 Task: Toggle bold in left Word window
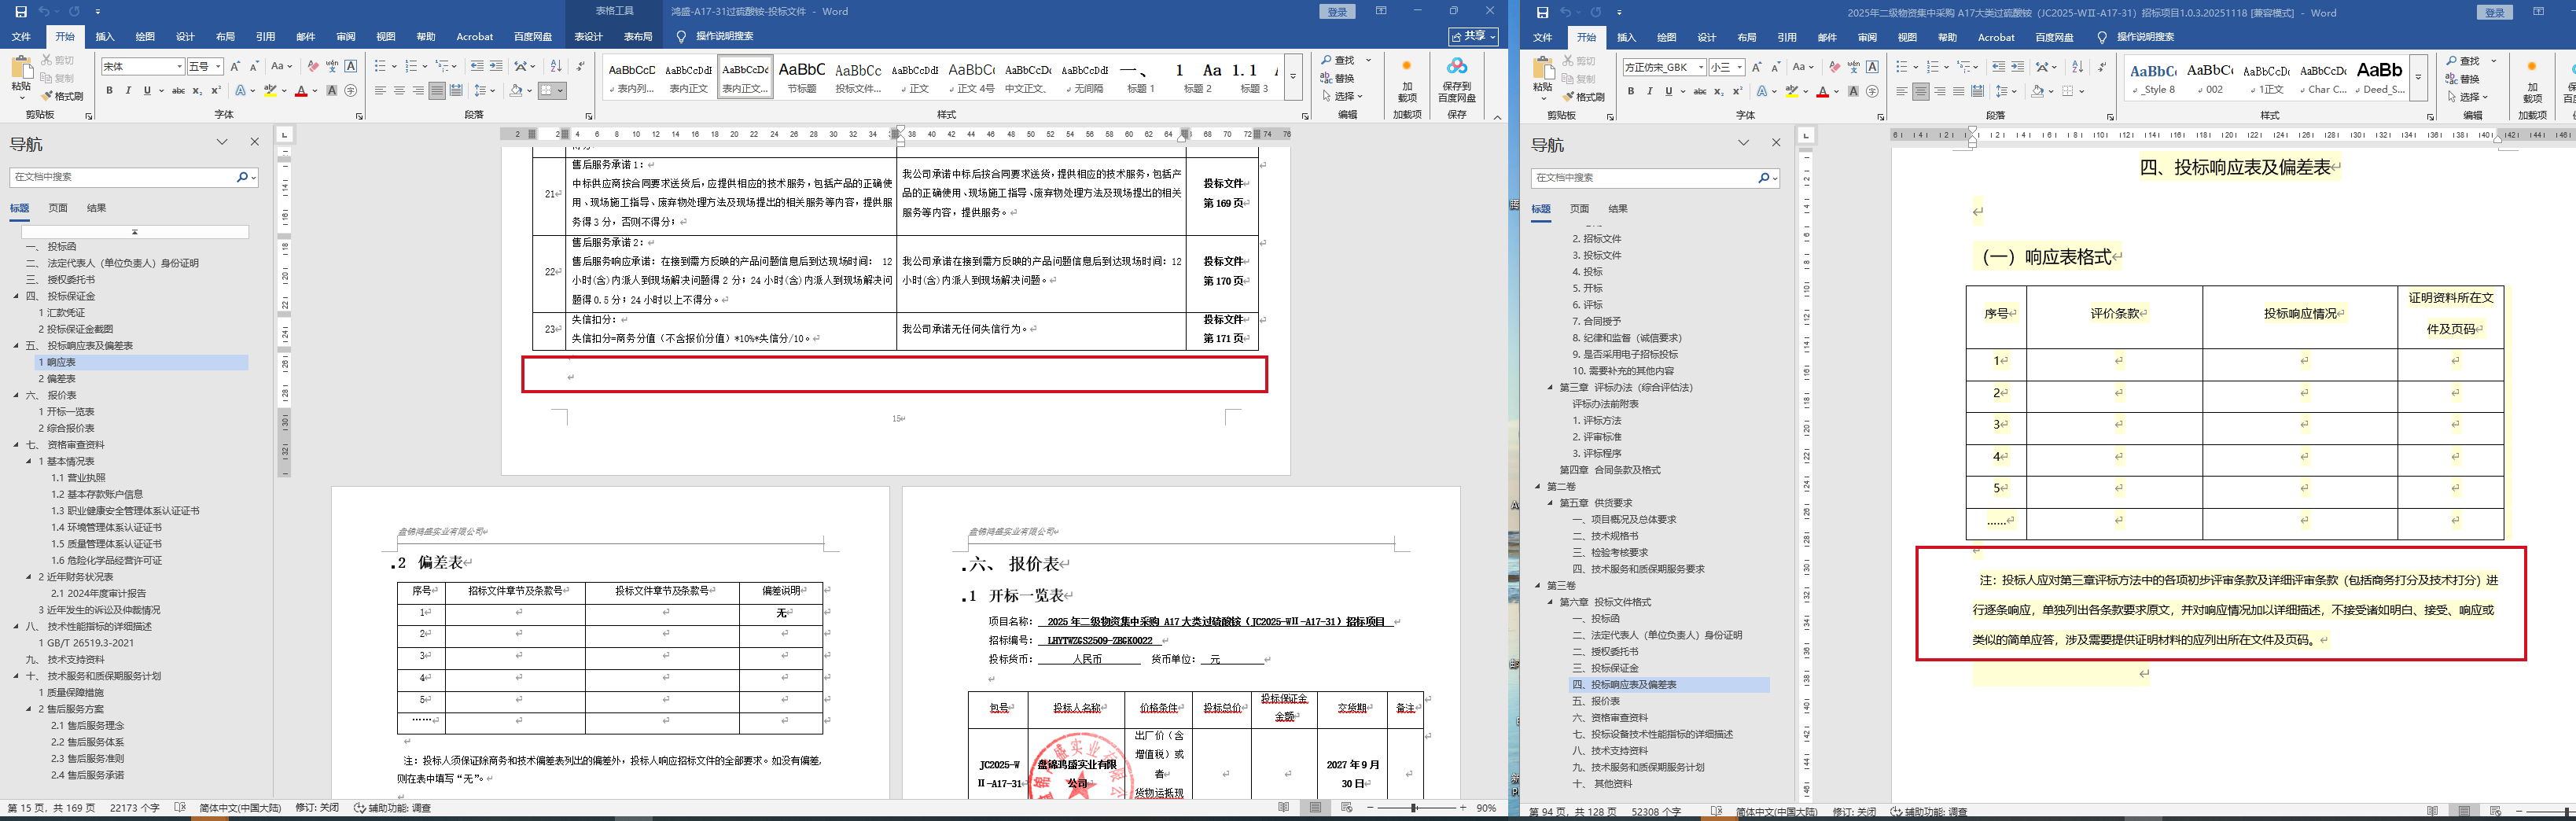(x=109, y=91)
